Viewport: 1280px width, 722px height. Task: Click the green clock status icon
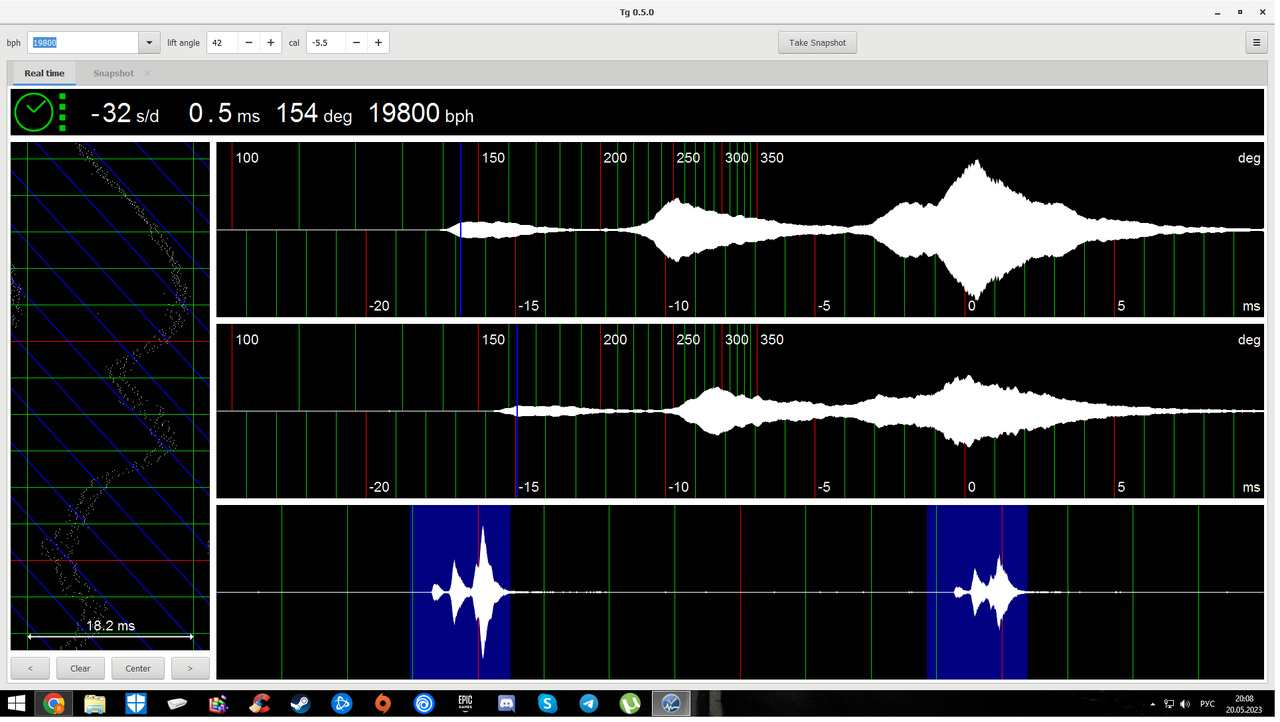click(x=34, y=113)
